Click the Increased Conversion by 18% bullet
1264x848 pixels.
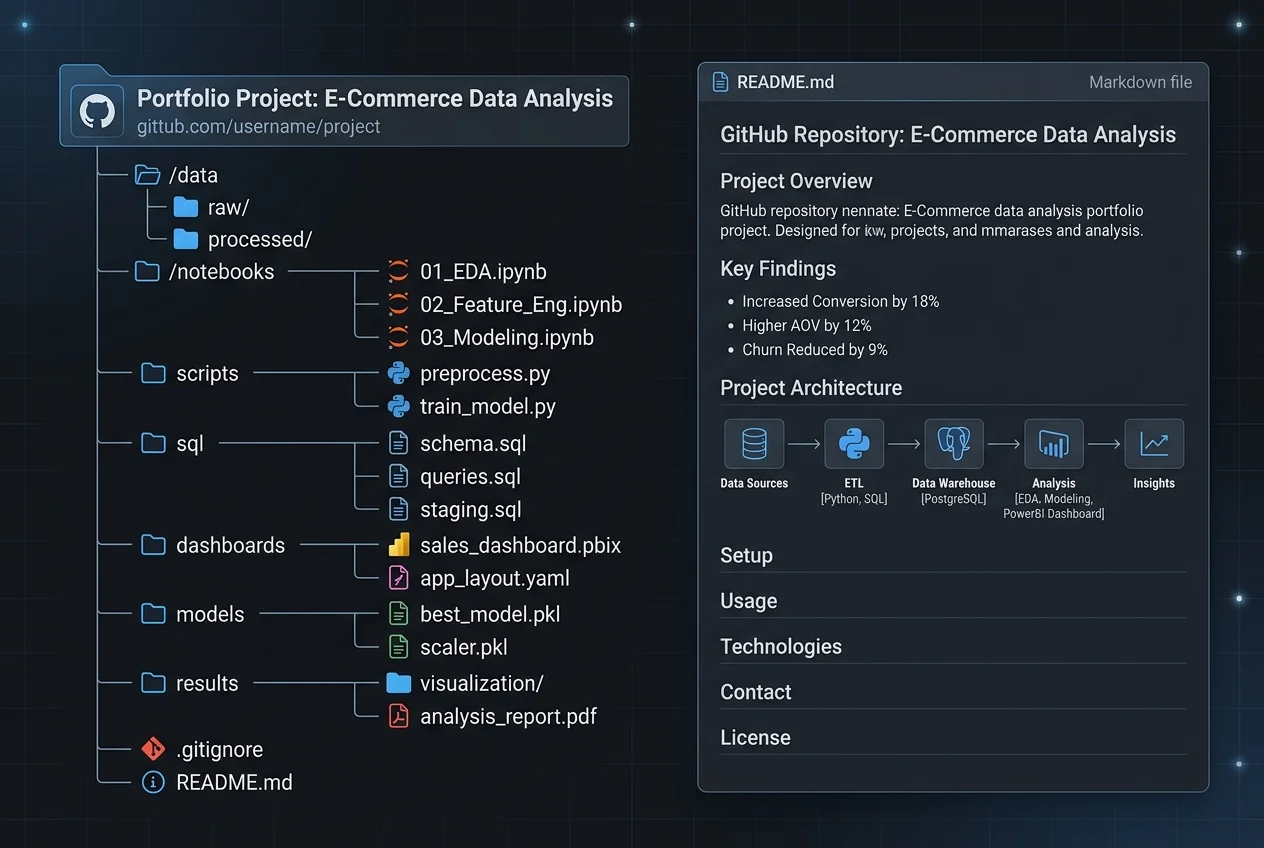(840, 301)
